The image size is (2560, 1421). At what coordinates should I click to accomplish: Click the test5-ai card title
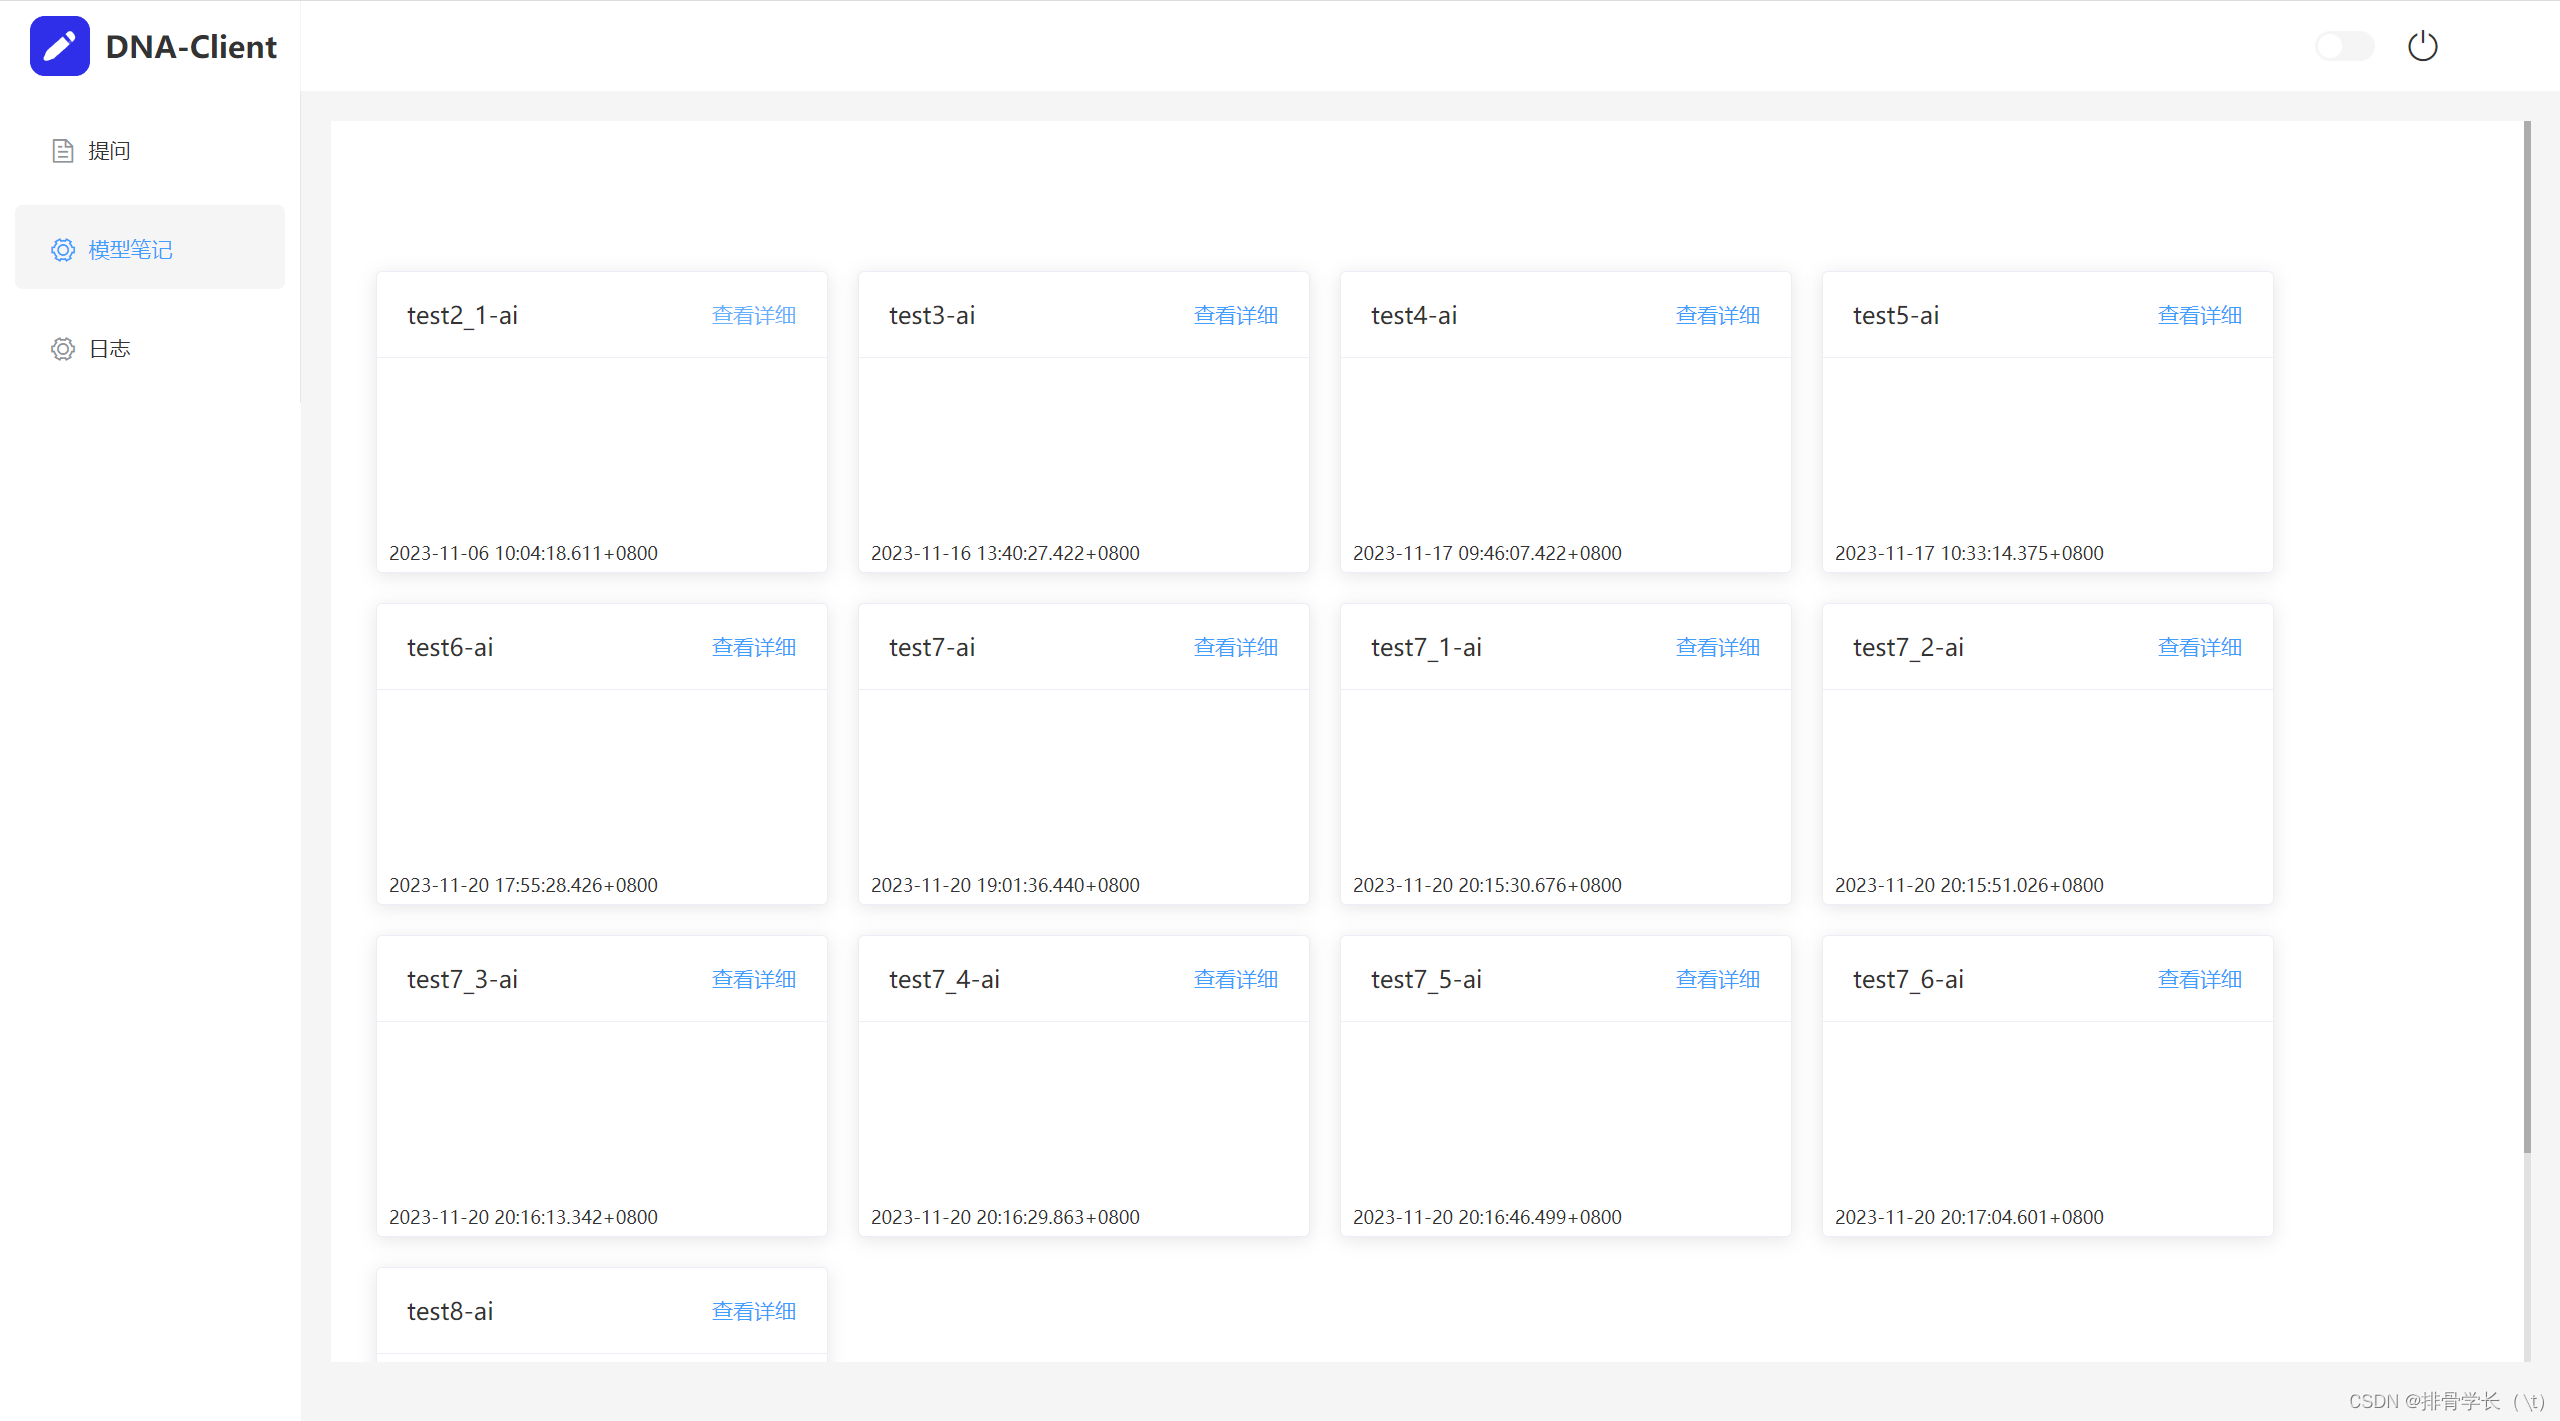pyautogui.click(x=1896, y=316)
